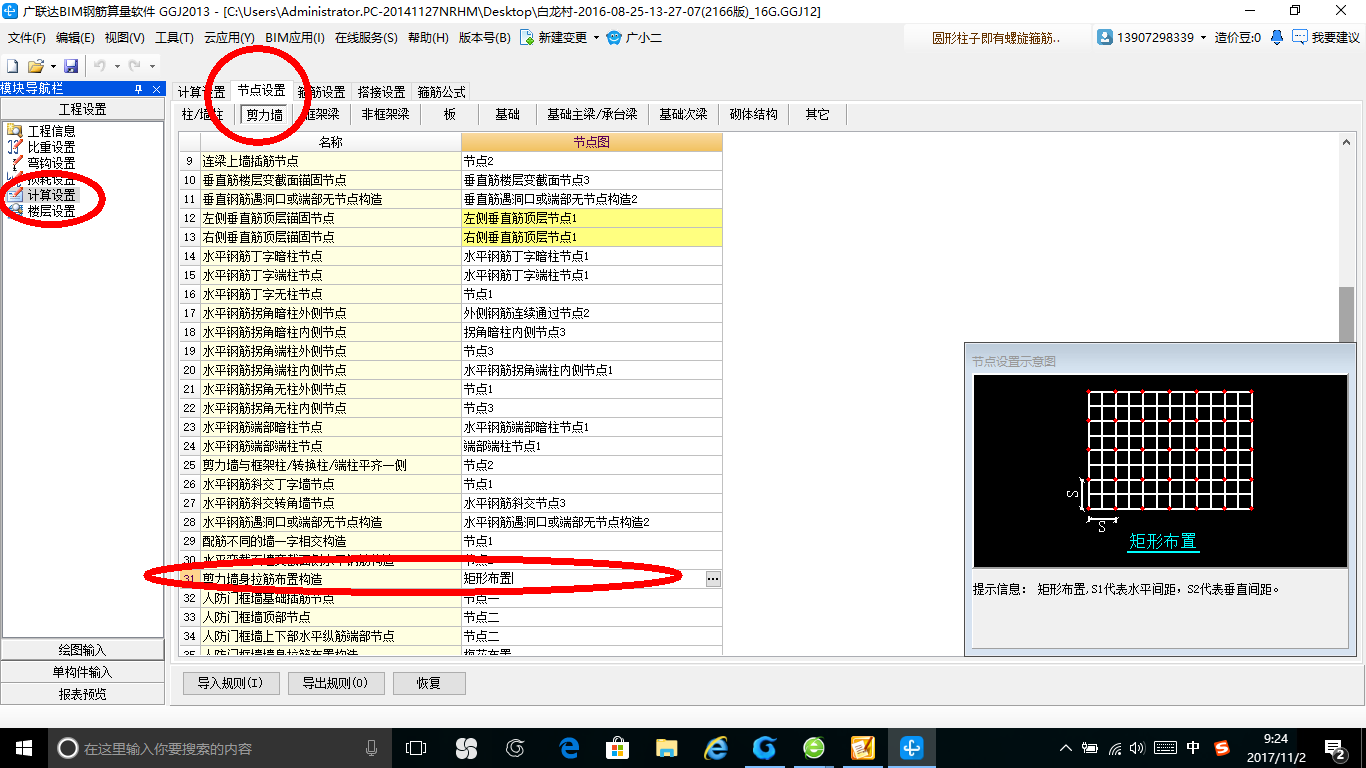Click the 新建变更 document icon
This screenshot has height=768, width=1366.
click(x=526, y=37)
